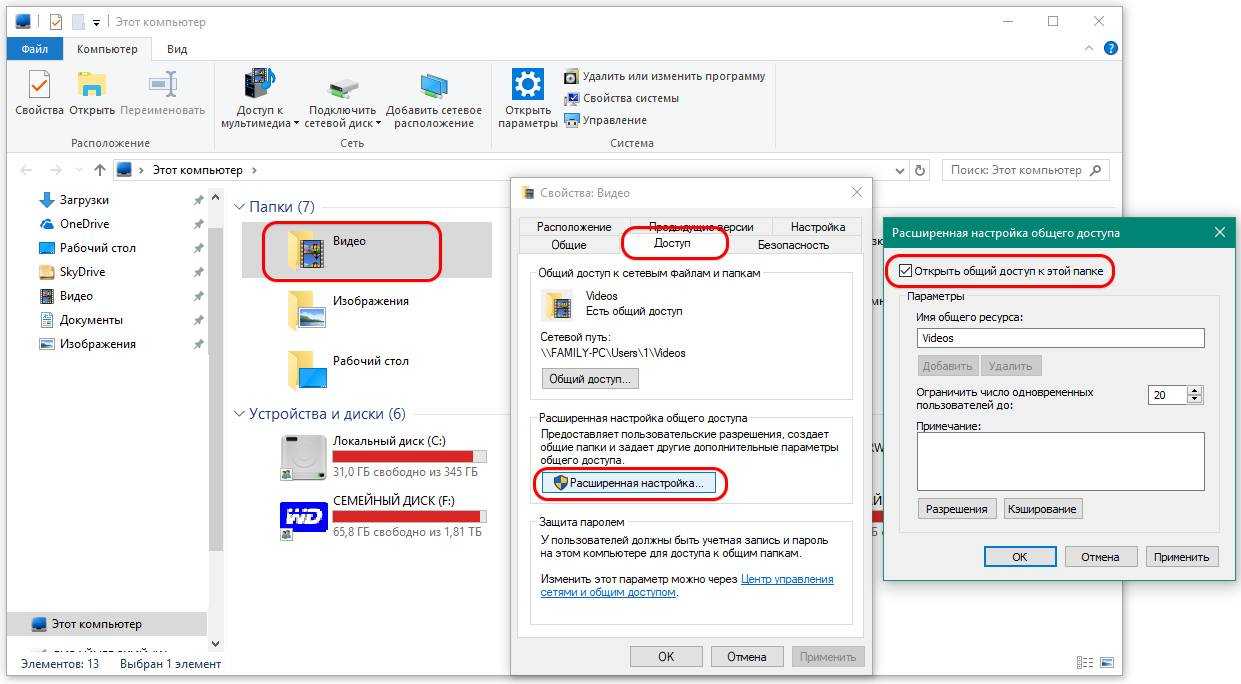Open the Вид ribbon tab
This screenshot has width=1241, height=684.
pyautogui.click(x=177, y=49)
